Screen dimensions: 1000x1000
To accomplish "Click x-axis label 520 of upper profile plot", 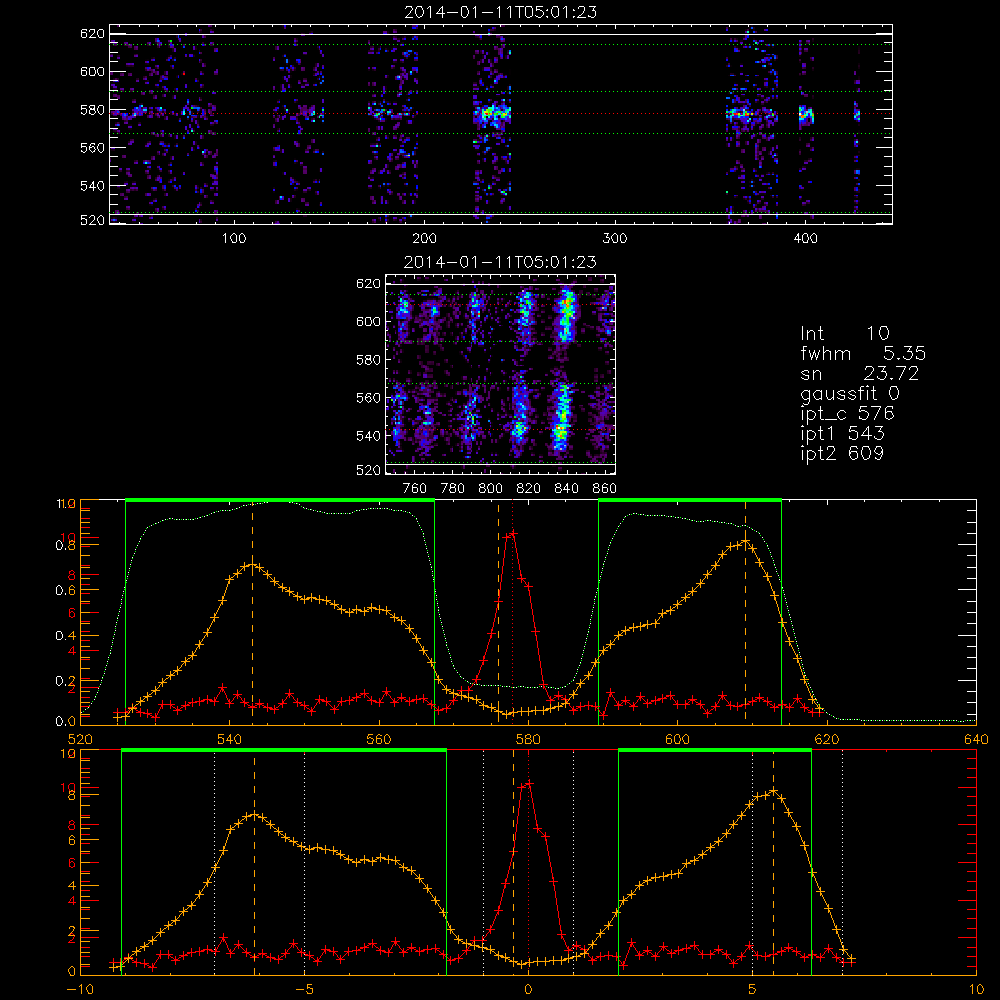I will tap(80, 739).
